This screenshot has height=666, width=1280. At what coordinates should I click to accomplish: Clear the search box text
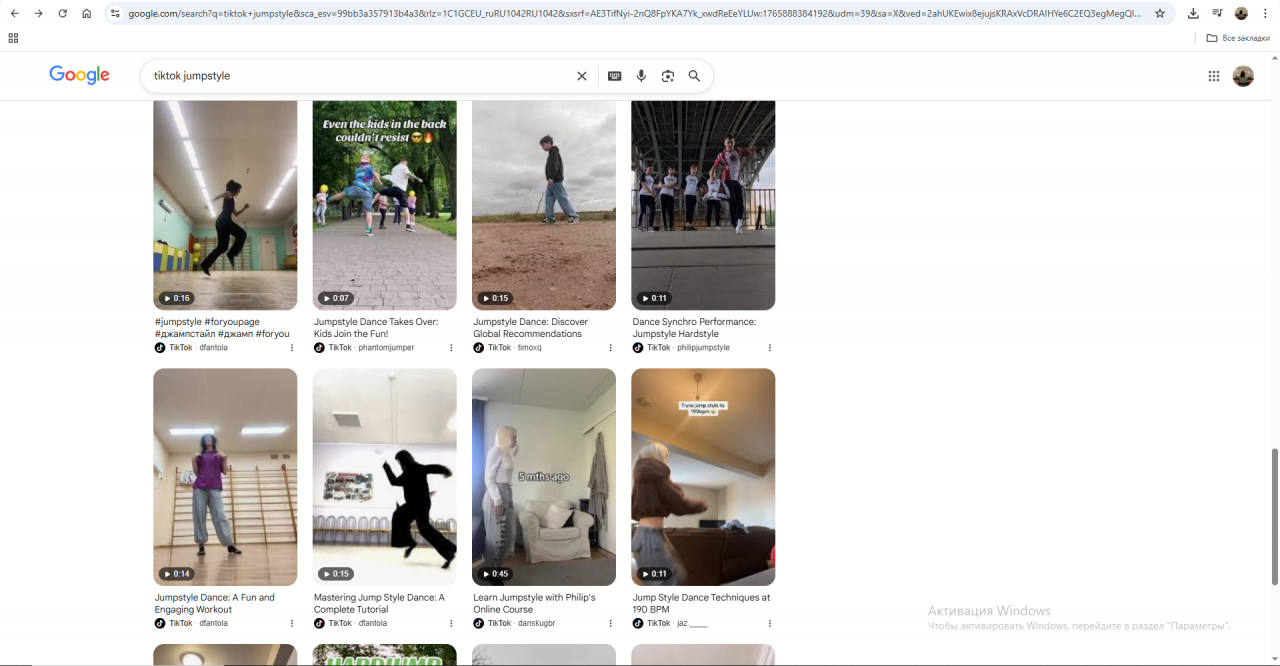tap(582, 76)
